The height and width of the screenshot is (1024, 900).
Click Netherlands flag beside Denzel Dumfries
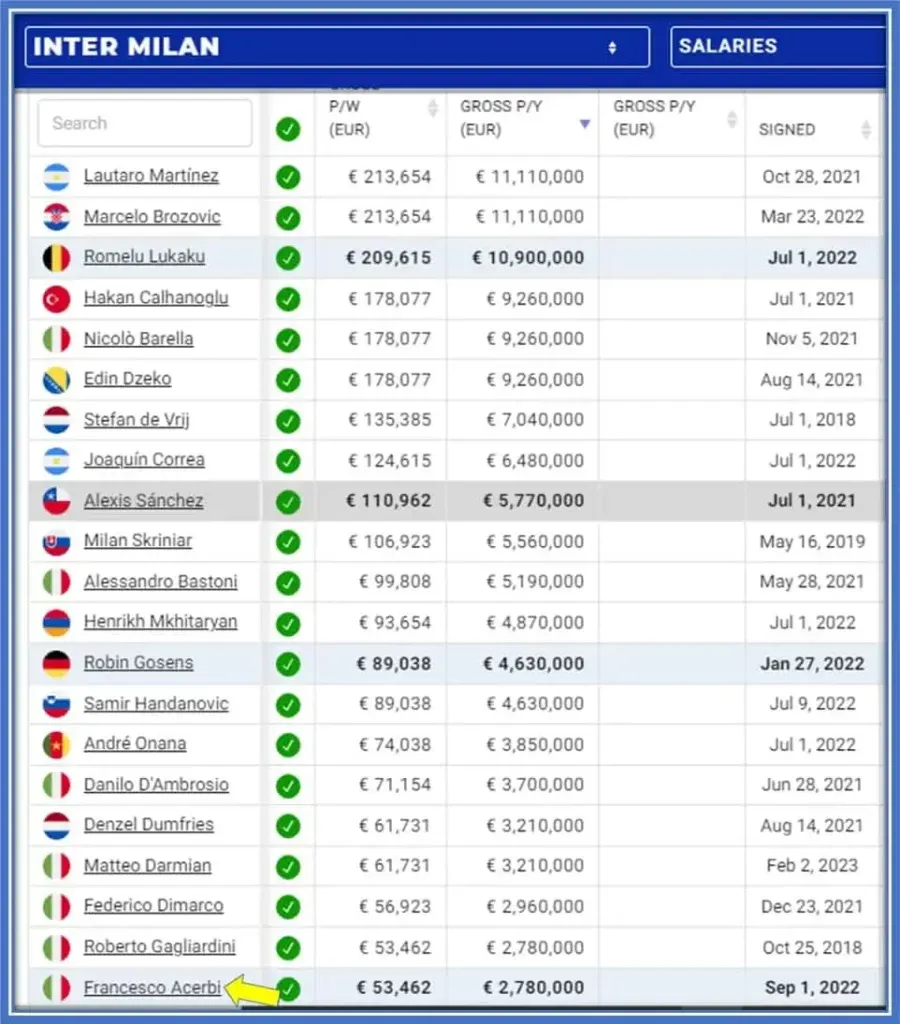point(56,826)
